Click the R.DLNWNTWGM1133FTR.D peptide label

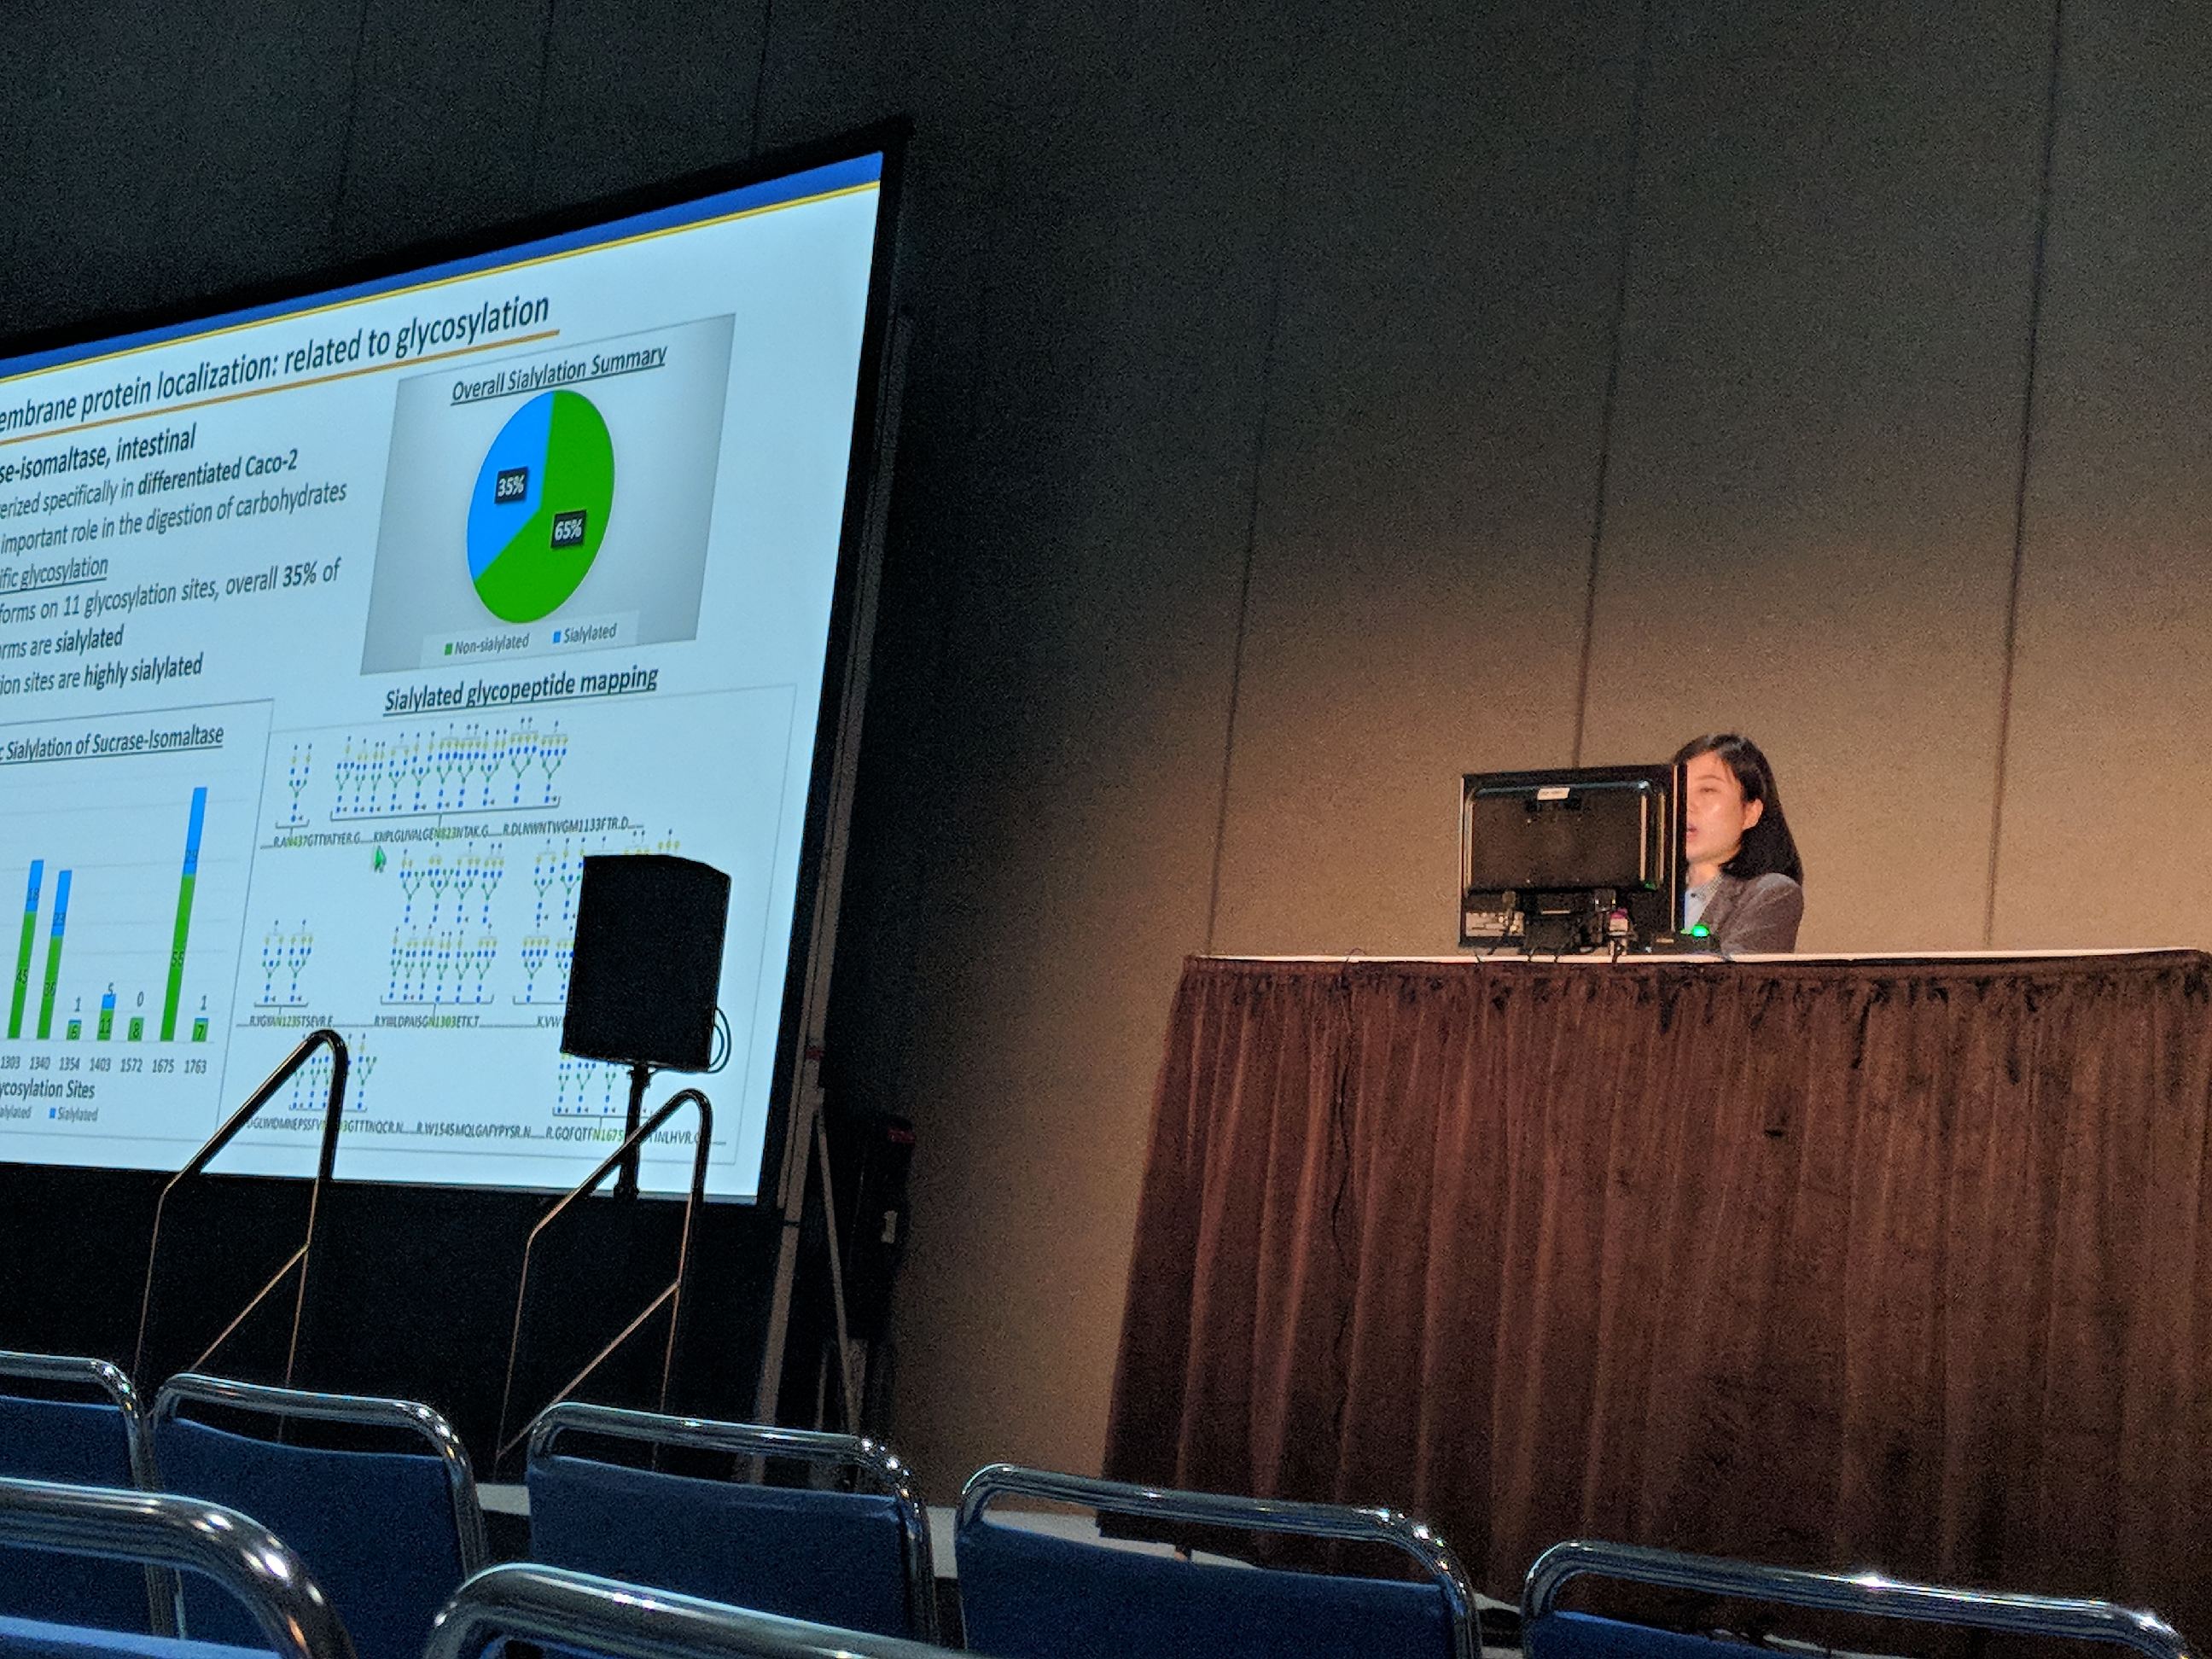tap(565, 829)
